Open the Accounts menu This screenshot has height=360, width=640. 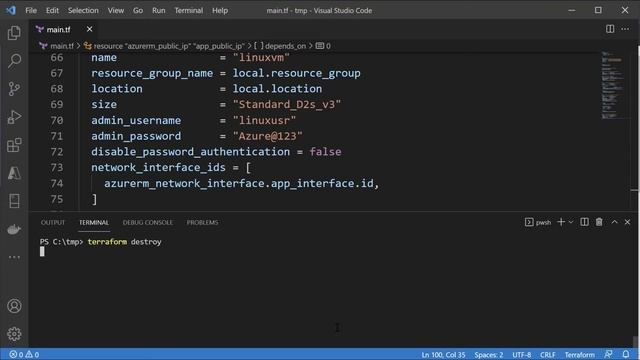tap(14, 306)
